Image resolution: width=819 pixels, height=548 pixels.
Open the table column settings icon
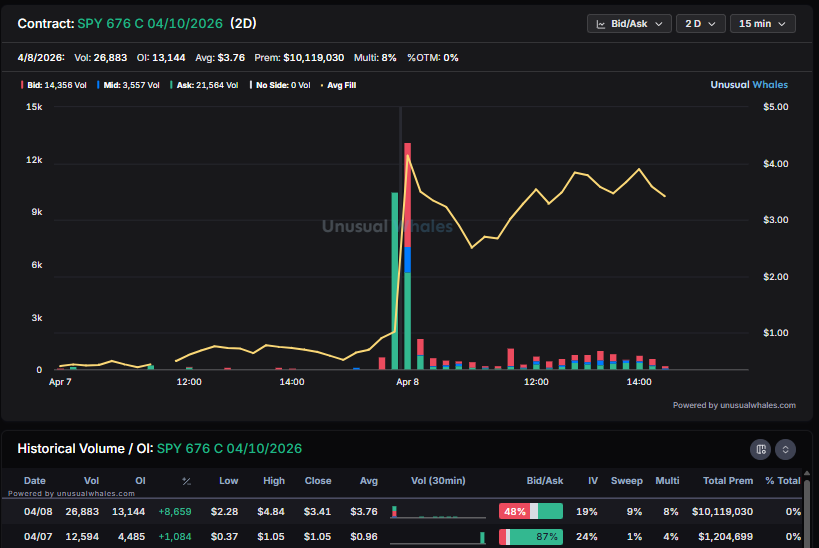761,449
